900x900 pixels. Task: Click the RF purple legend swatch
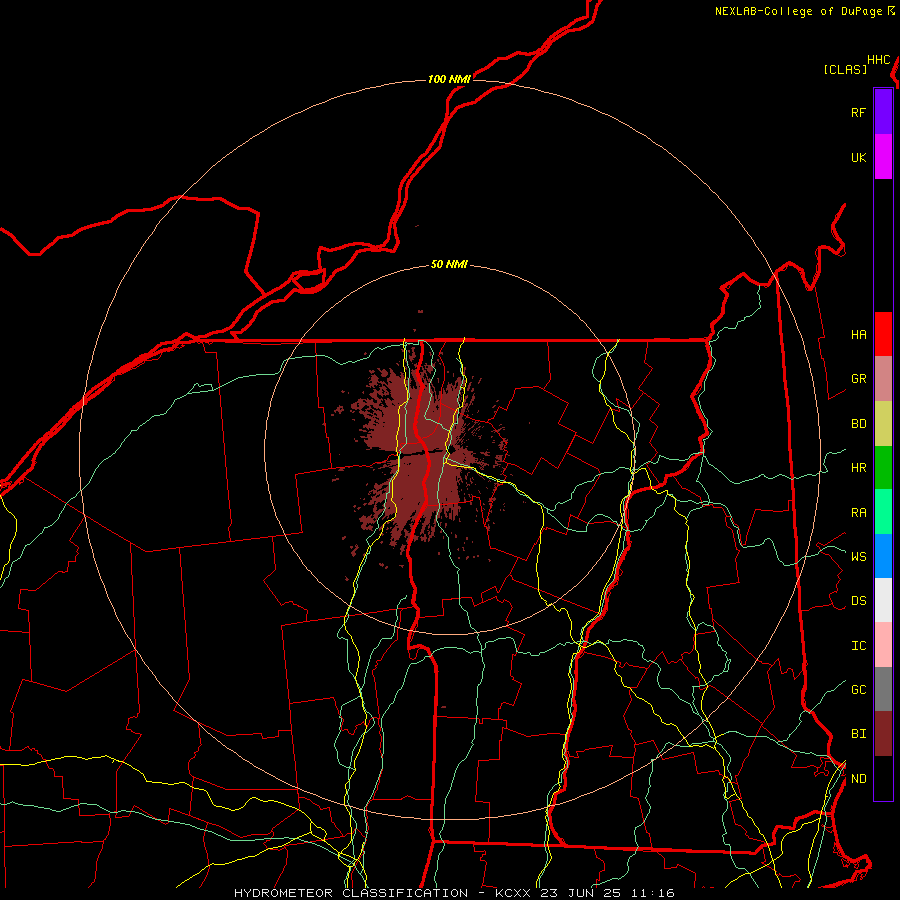pos(883,112)
